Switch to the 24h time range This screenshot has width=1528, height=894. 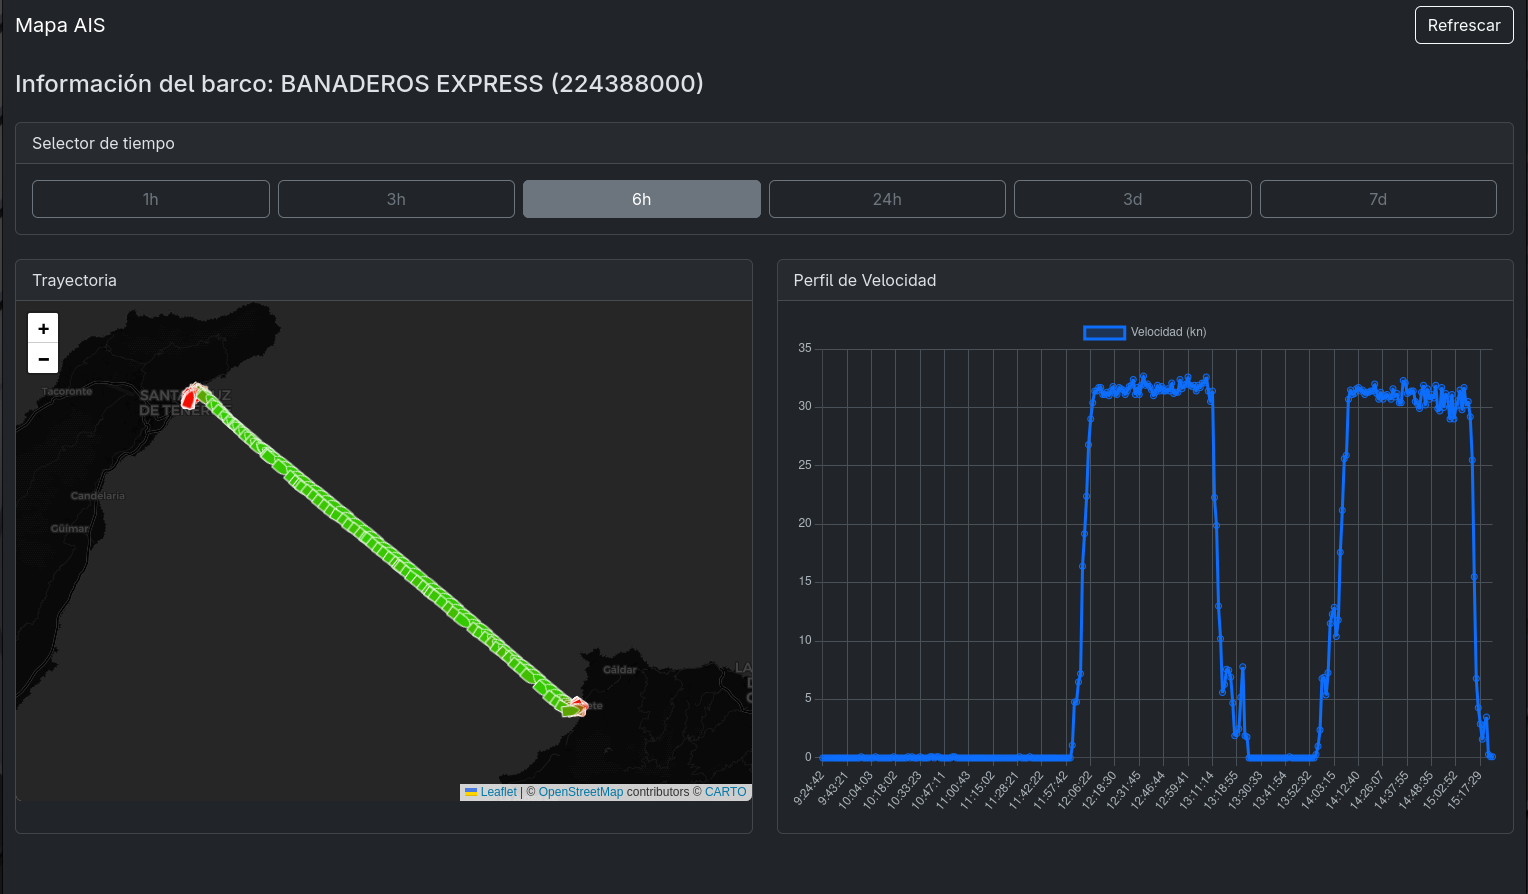(x=887, y=199)
